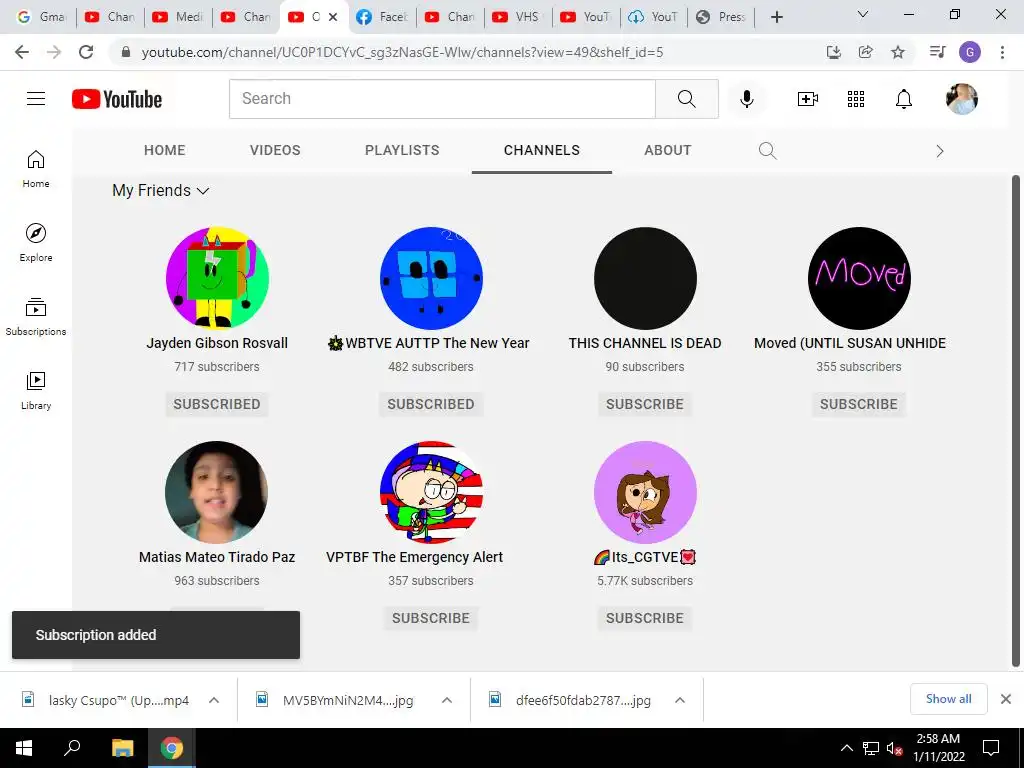Image resolution: width=1024 pixels, height=768 pixels.
Task: Switch to the ABOUT tab
Action: [667, 150]
